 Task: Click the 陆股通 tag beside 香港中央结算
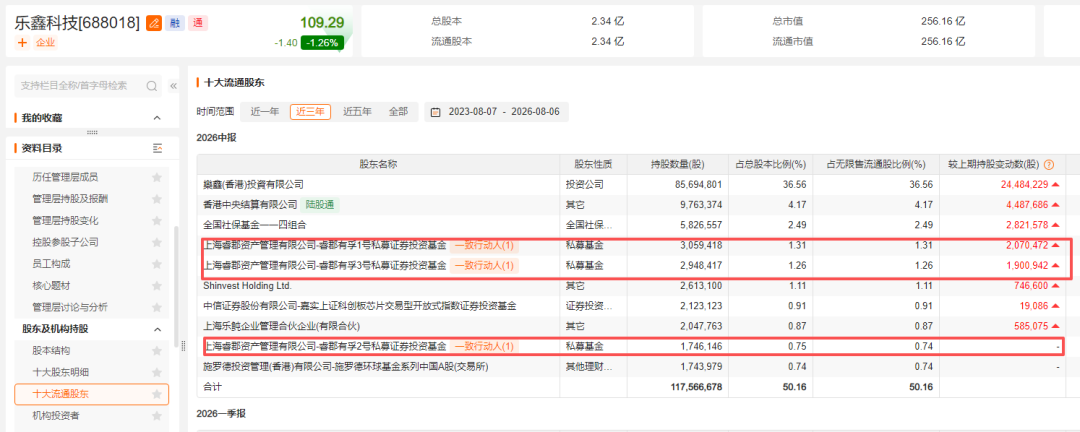[x=320, y=205]
